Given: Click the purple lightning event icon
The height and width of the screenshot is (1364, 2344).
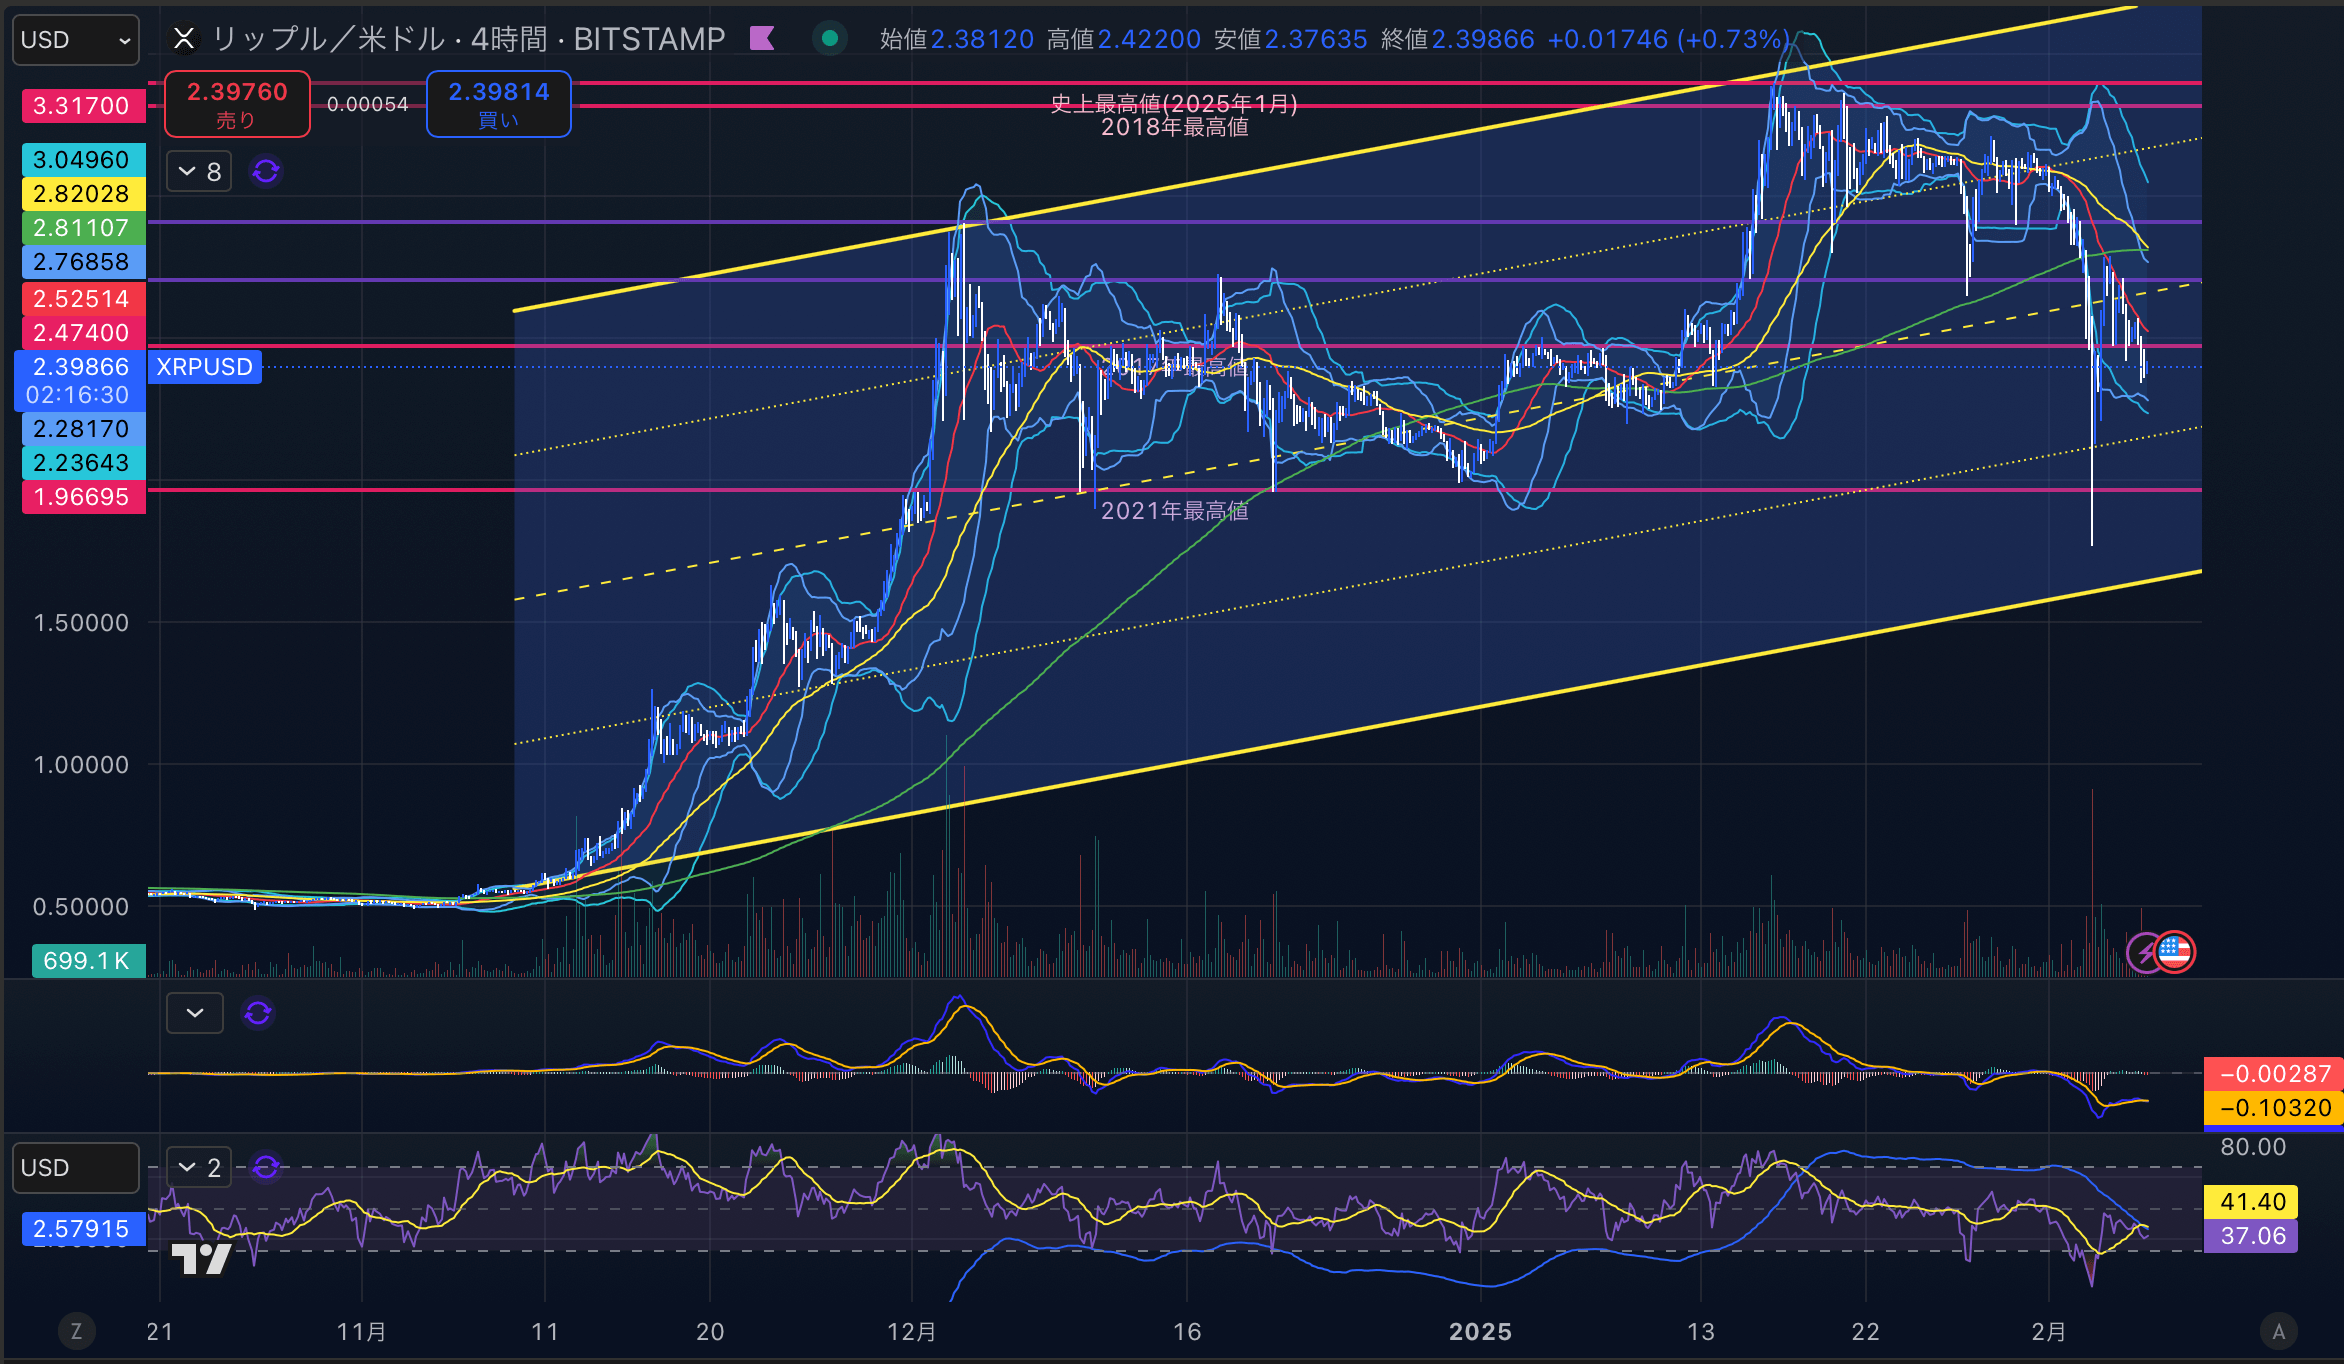Looking at the screenshot, I should pos(2142,953).
